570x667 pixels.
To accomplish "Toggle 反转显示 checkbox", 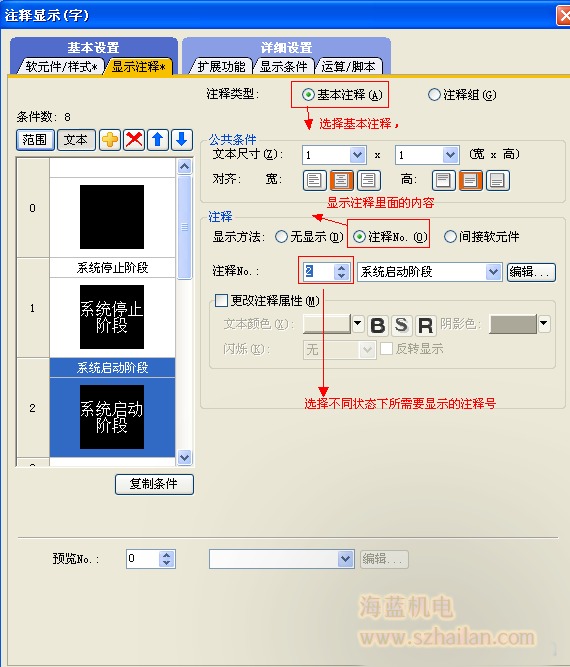I will pyautogui.click(x=386, y=349).
